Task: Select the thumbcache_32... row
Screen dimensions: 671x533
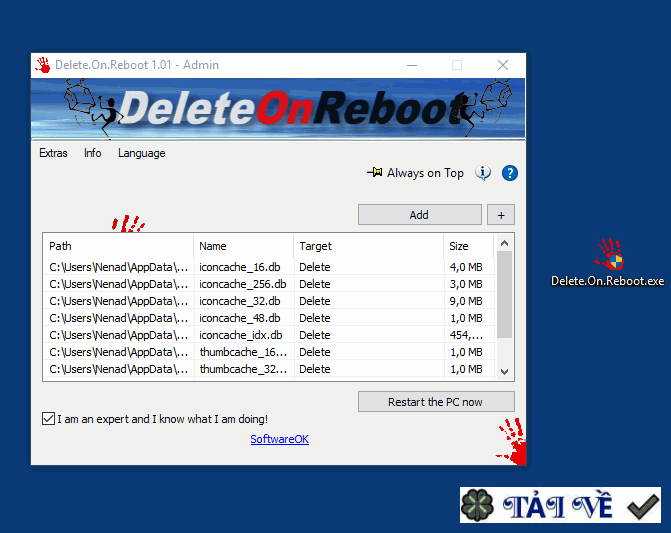Action: click(x=270, y=369)
